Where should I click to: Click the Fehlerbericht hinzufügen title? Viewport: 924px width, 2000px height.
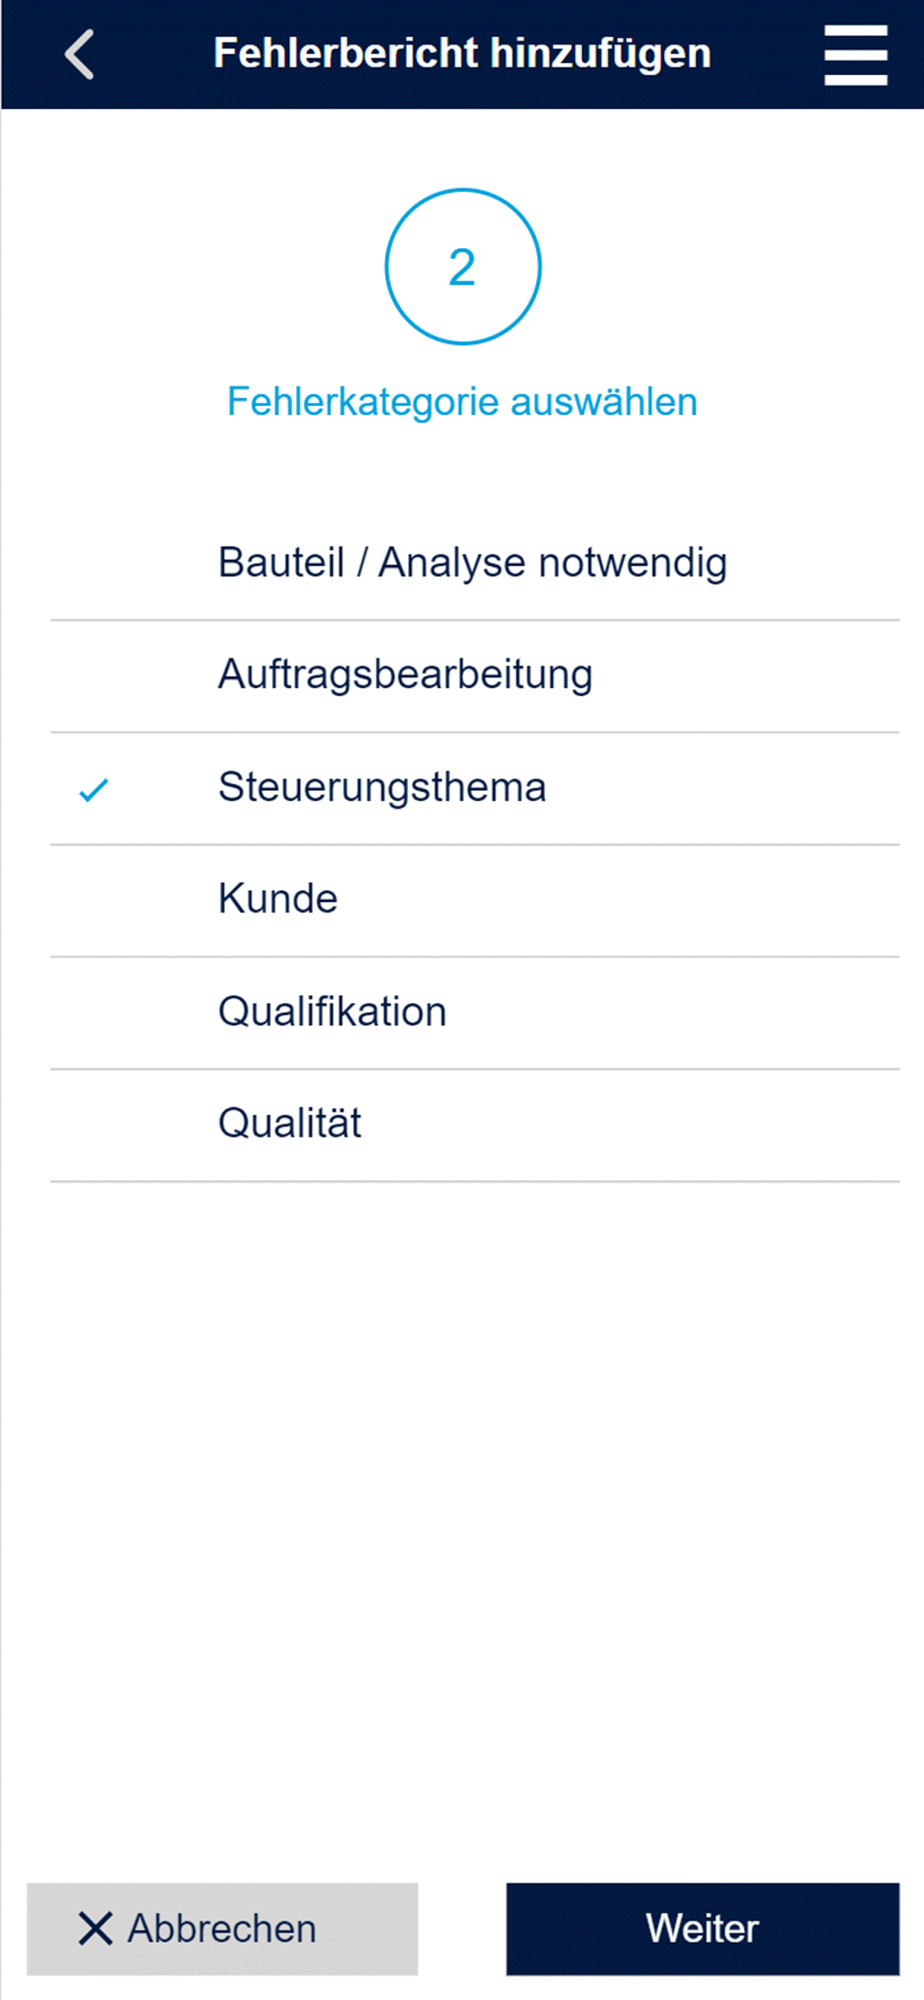[x=462, y=53]
